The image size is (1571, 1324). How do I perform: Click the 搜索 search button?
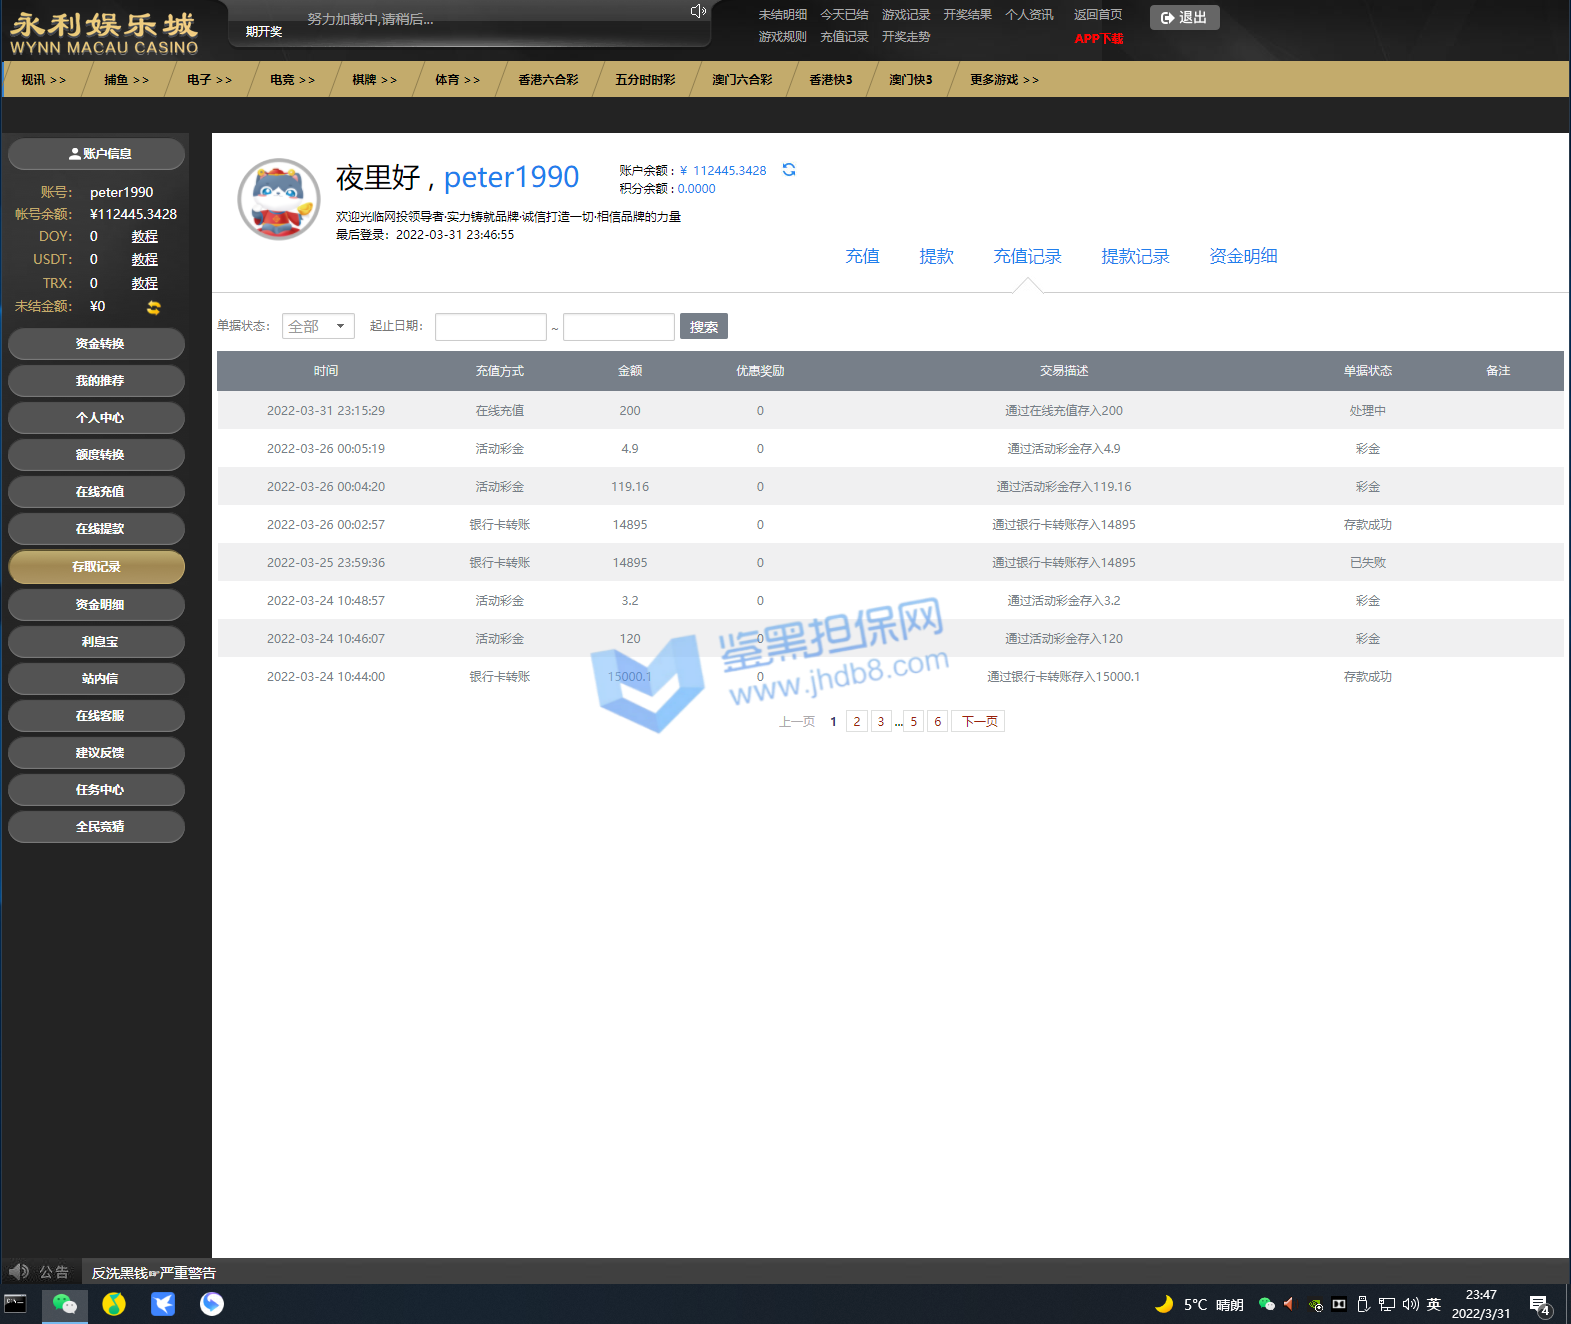[703, 327]
